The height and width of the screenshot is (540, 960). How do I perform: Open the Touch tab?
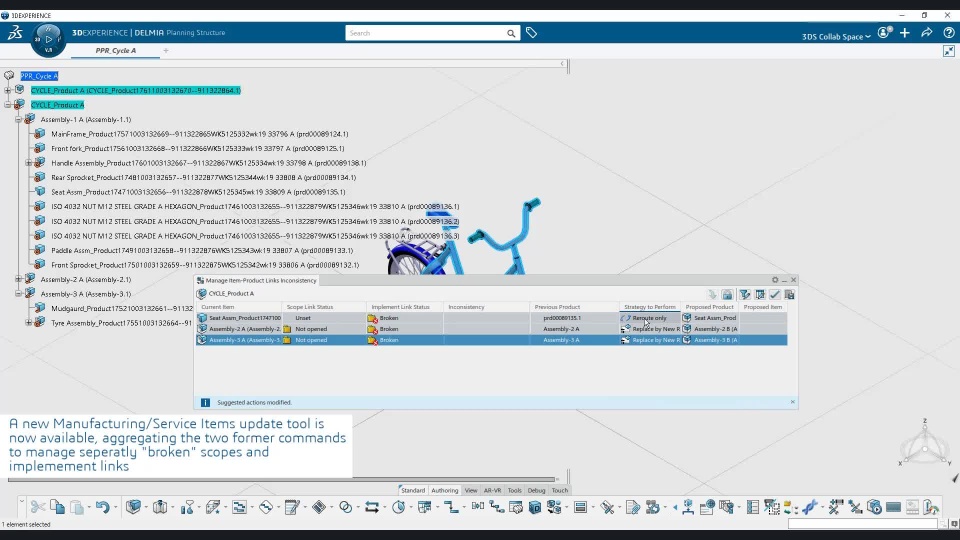(560, 490)
